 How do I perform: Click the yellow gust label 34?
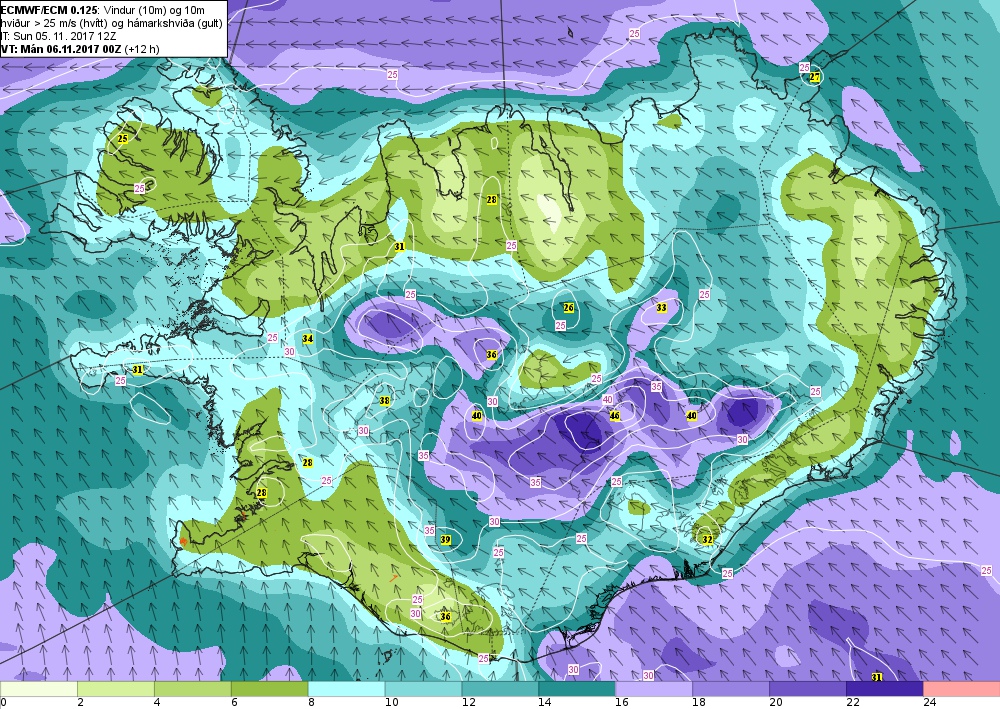click(x=308, y=339)
